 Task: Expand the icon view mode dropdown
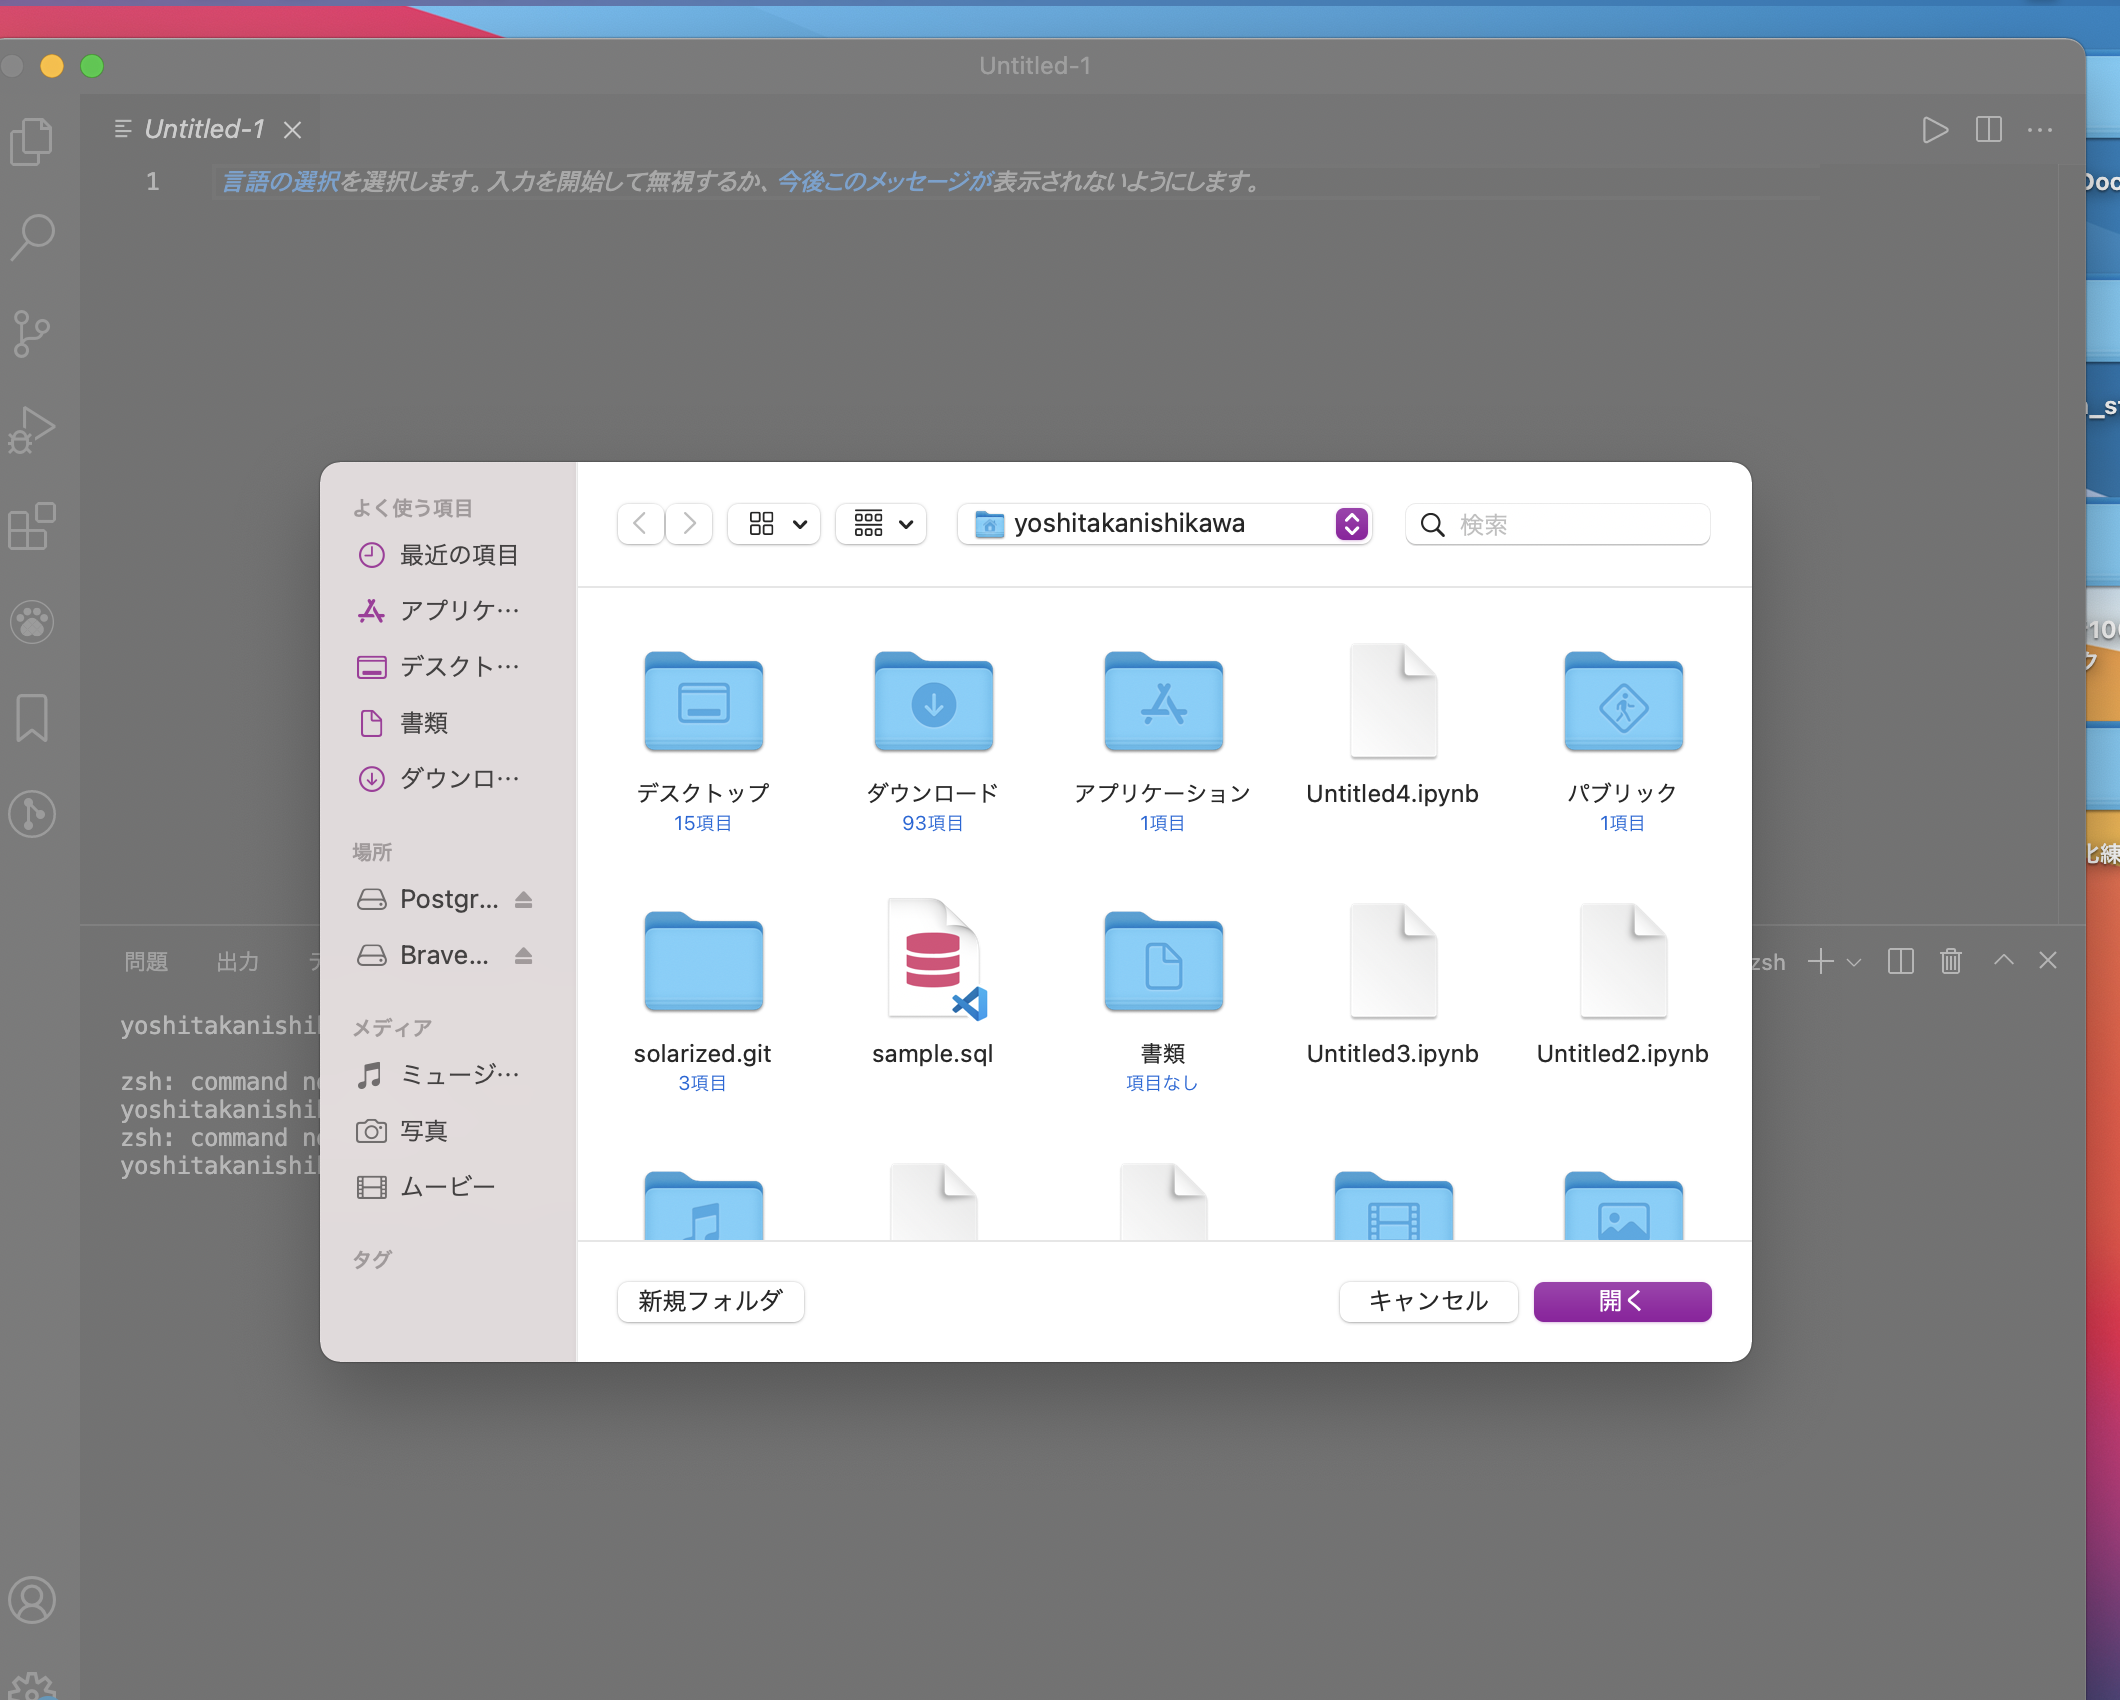coord(775,524)
